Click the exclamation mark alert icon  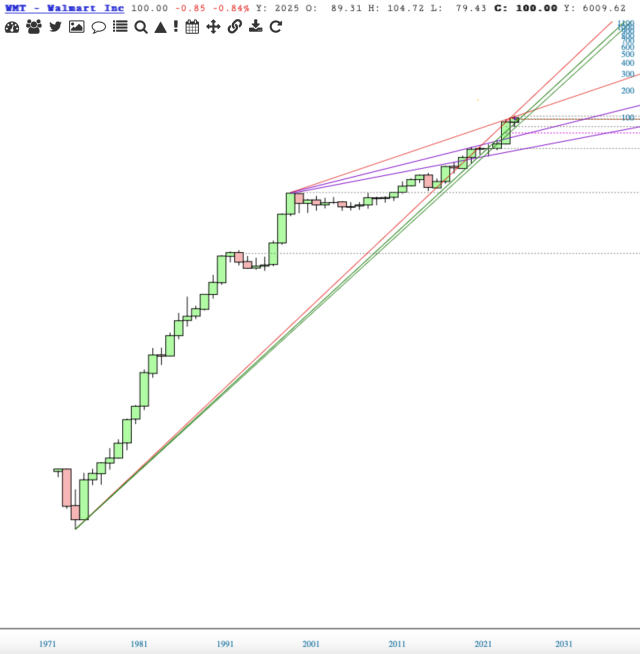175,27
